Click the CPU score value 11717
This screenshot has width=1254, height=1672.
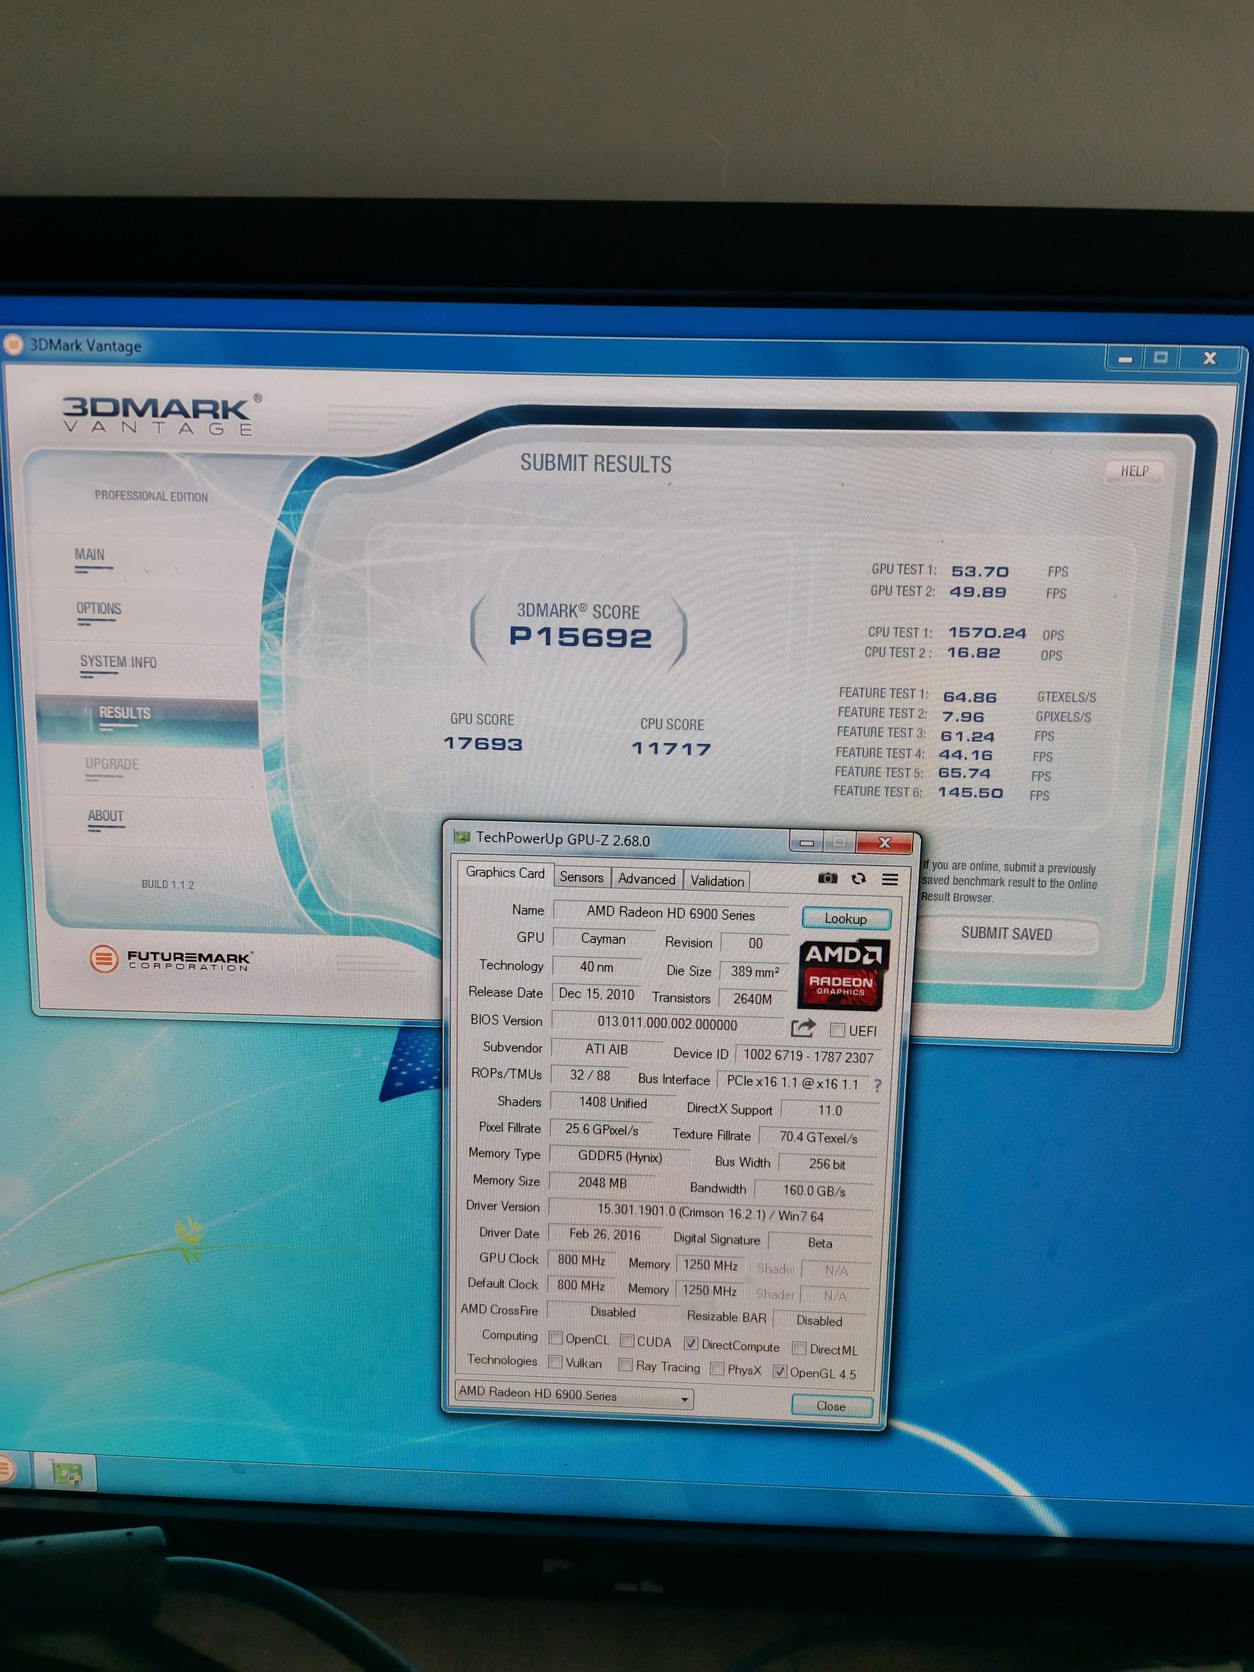click(x=671, y=749)
